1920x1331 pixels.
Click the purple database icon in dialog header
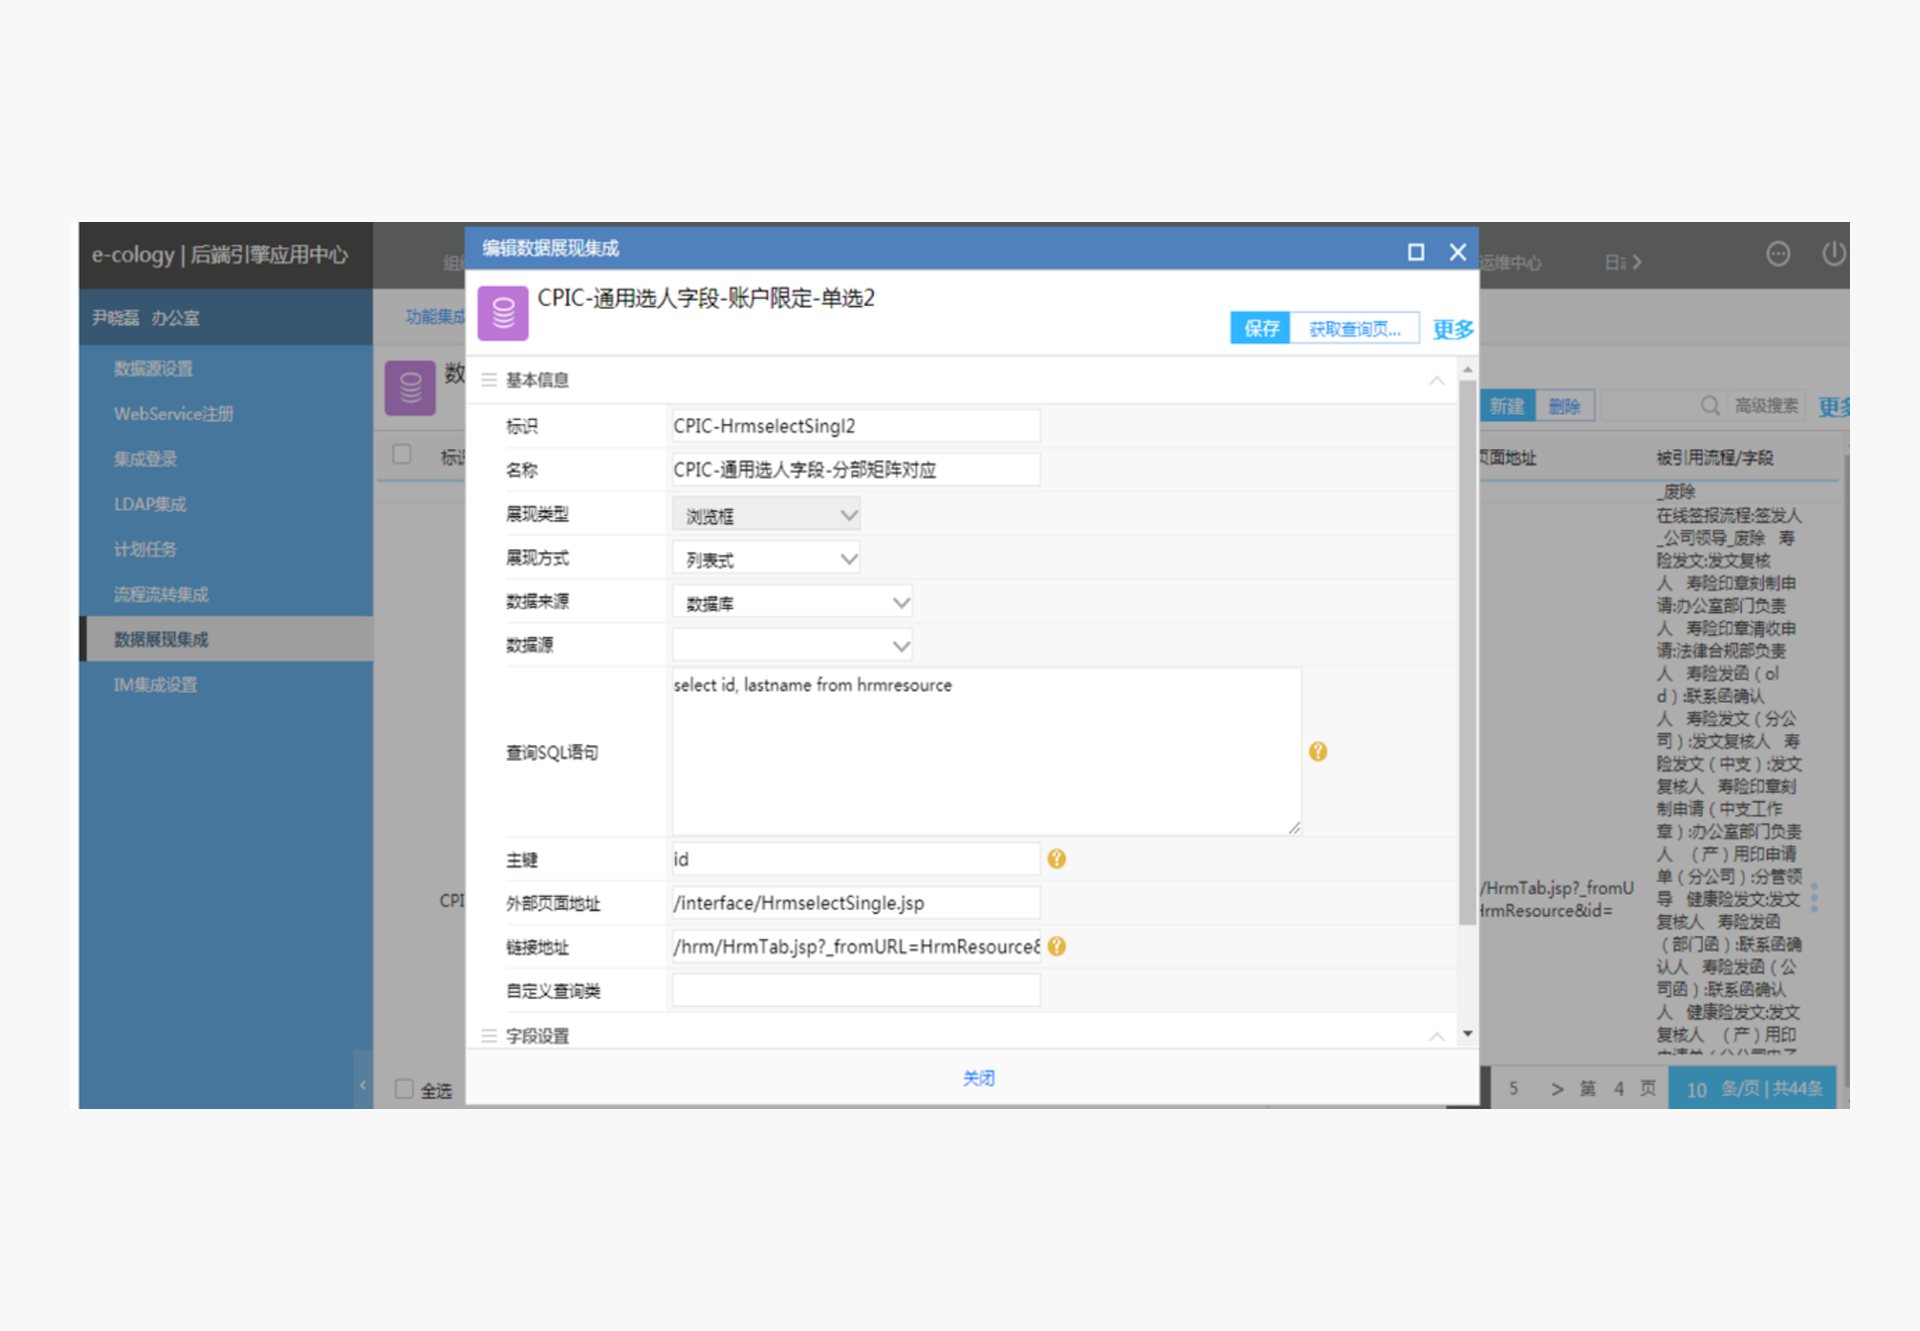tap(503, 313)
